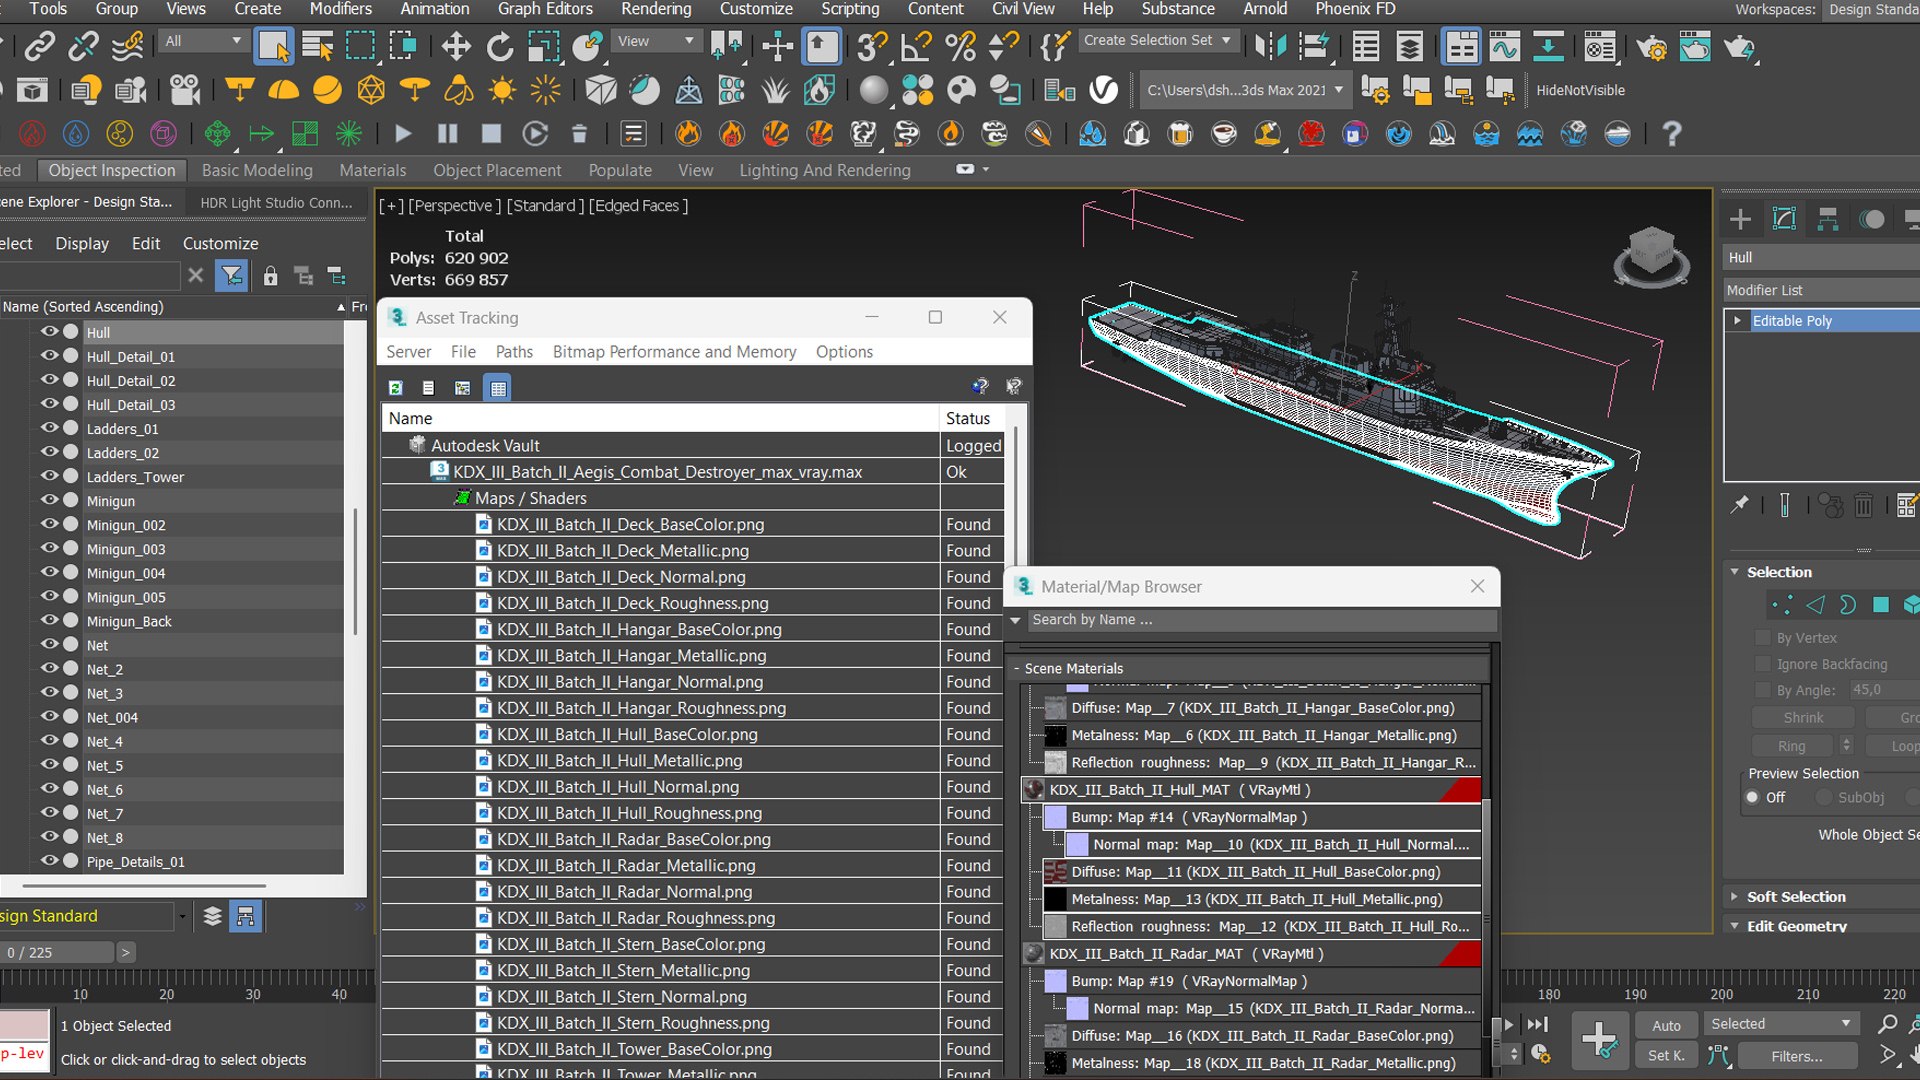Toggle the Angle Snap tool
The height and width of the screenshot is (1080, 1920).
click(916, 46)
